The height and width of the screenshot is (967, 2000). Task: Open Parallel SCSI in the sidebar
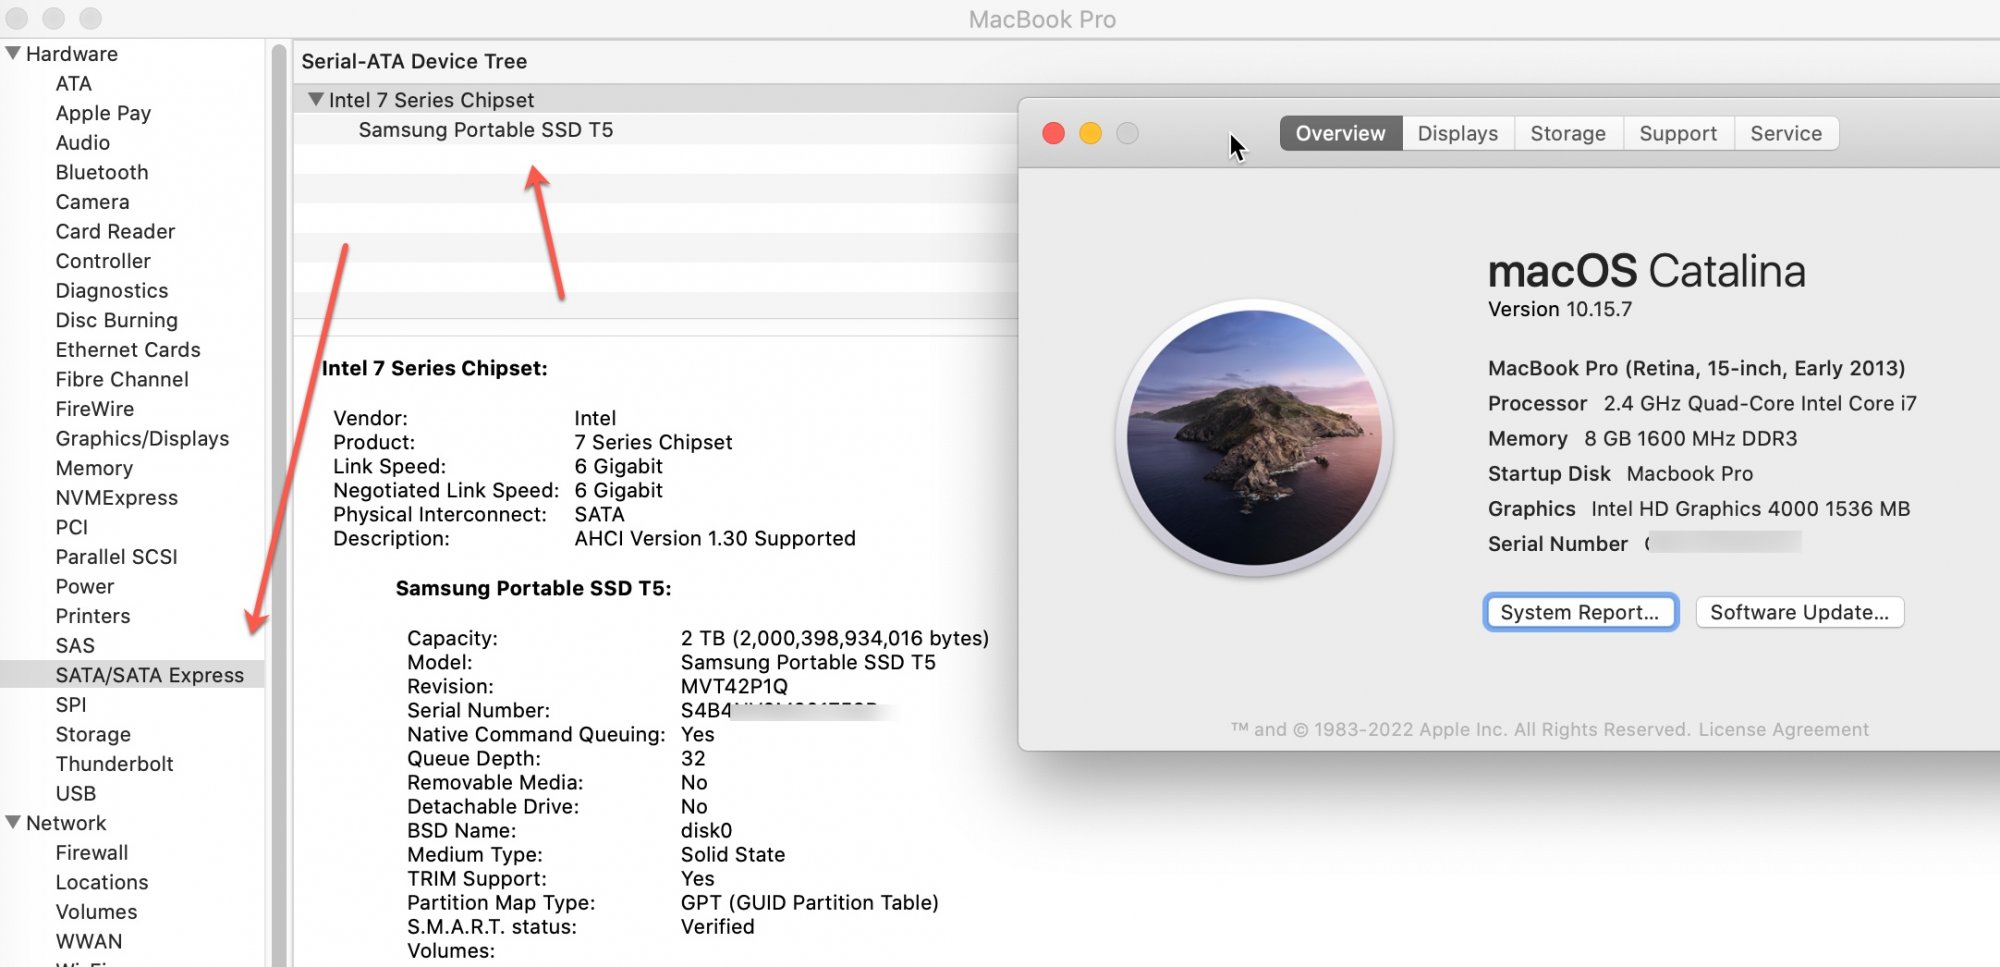[116, 556]
